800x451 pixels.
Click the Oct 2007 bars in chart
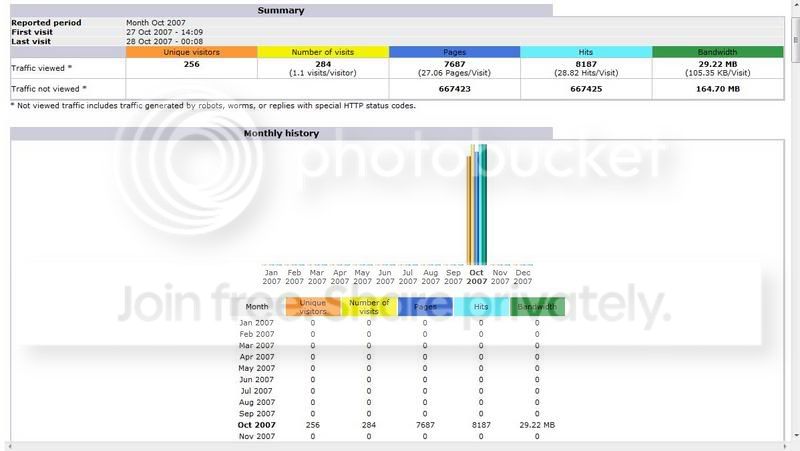[477, 204]
